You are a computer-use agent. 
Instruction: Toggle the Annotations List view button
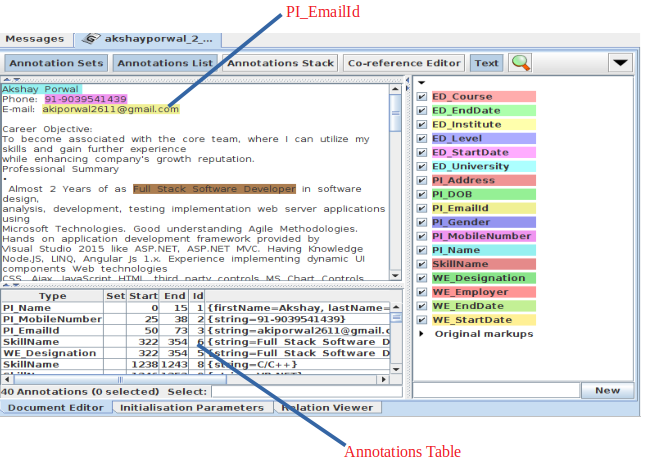[164, 63]
